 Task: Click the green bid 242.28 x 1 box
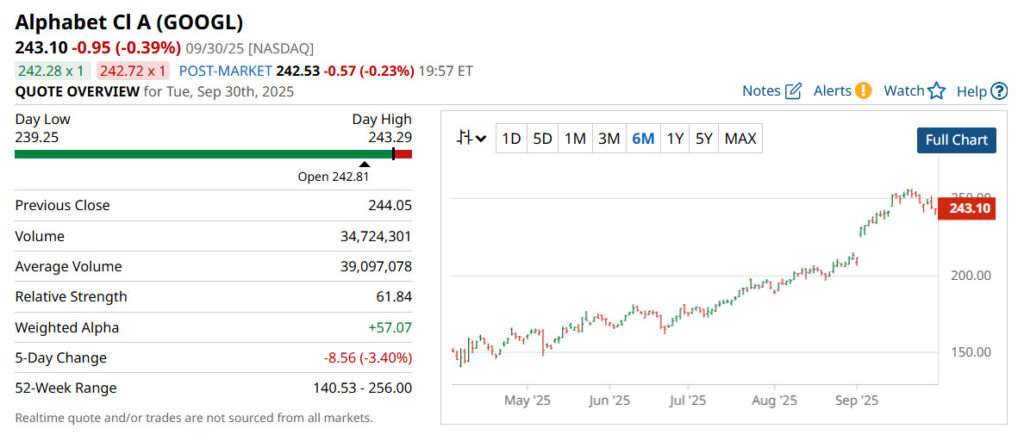[x=52, y=71]
